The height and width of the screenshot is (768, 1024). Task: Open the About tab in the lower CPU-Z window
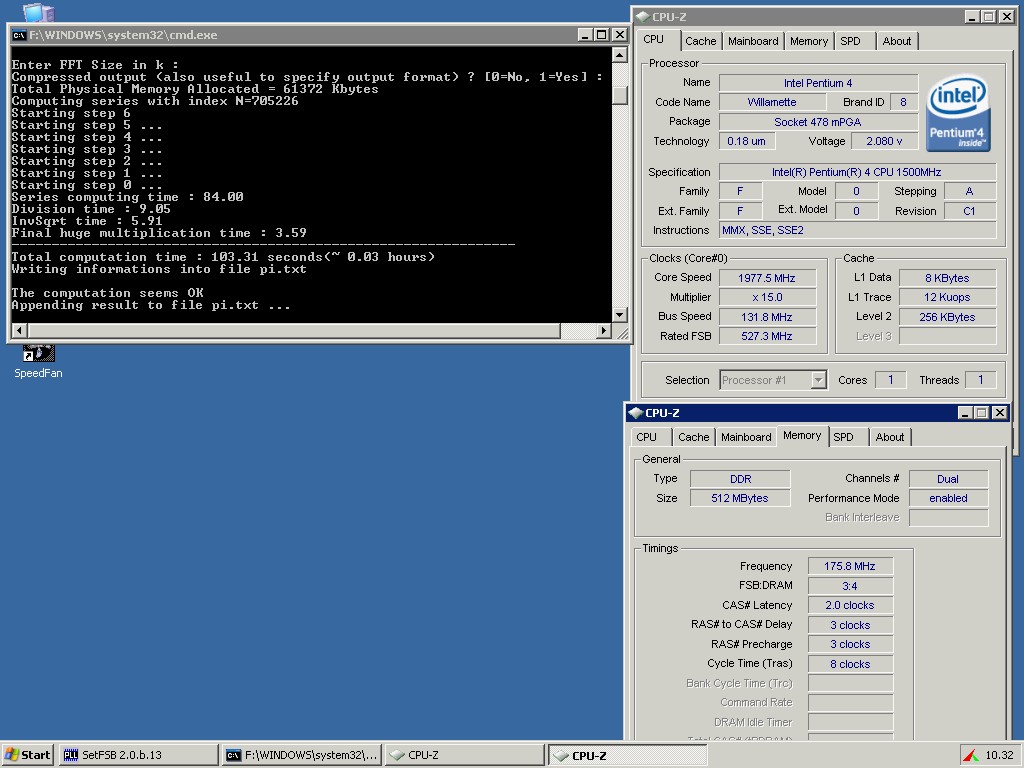tap(889, 437)
